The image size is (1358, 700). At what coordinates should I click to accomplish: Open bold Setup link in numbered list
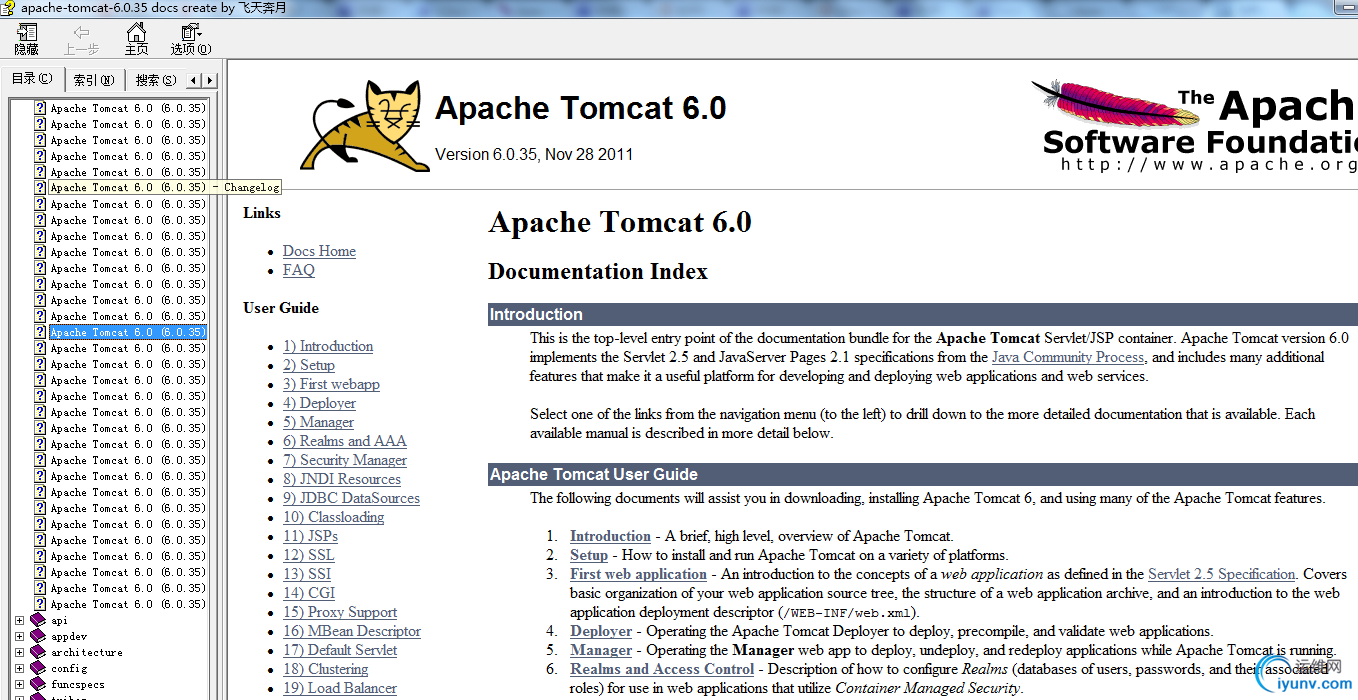[x=589, y=555]
